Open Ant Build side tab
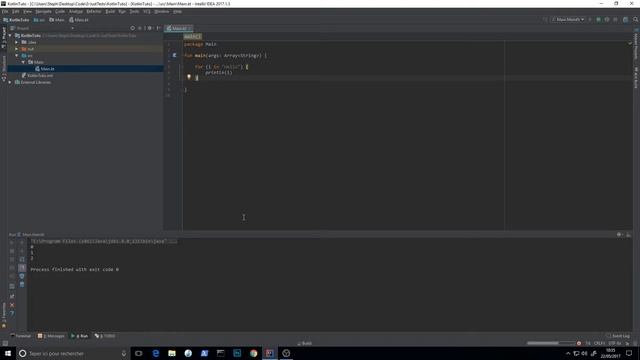Screen dimensions: 640x360 636,78
